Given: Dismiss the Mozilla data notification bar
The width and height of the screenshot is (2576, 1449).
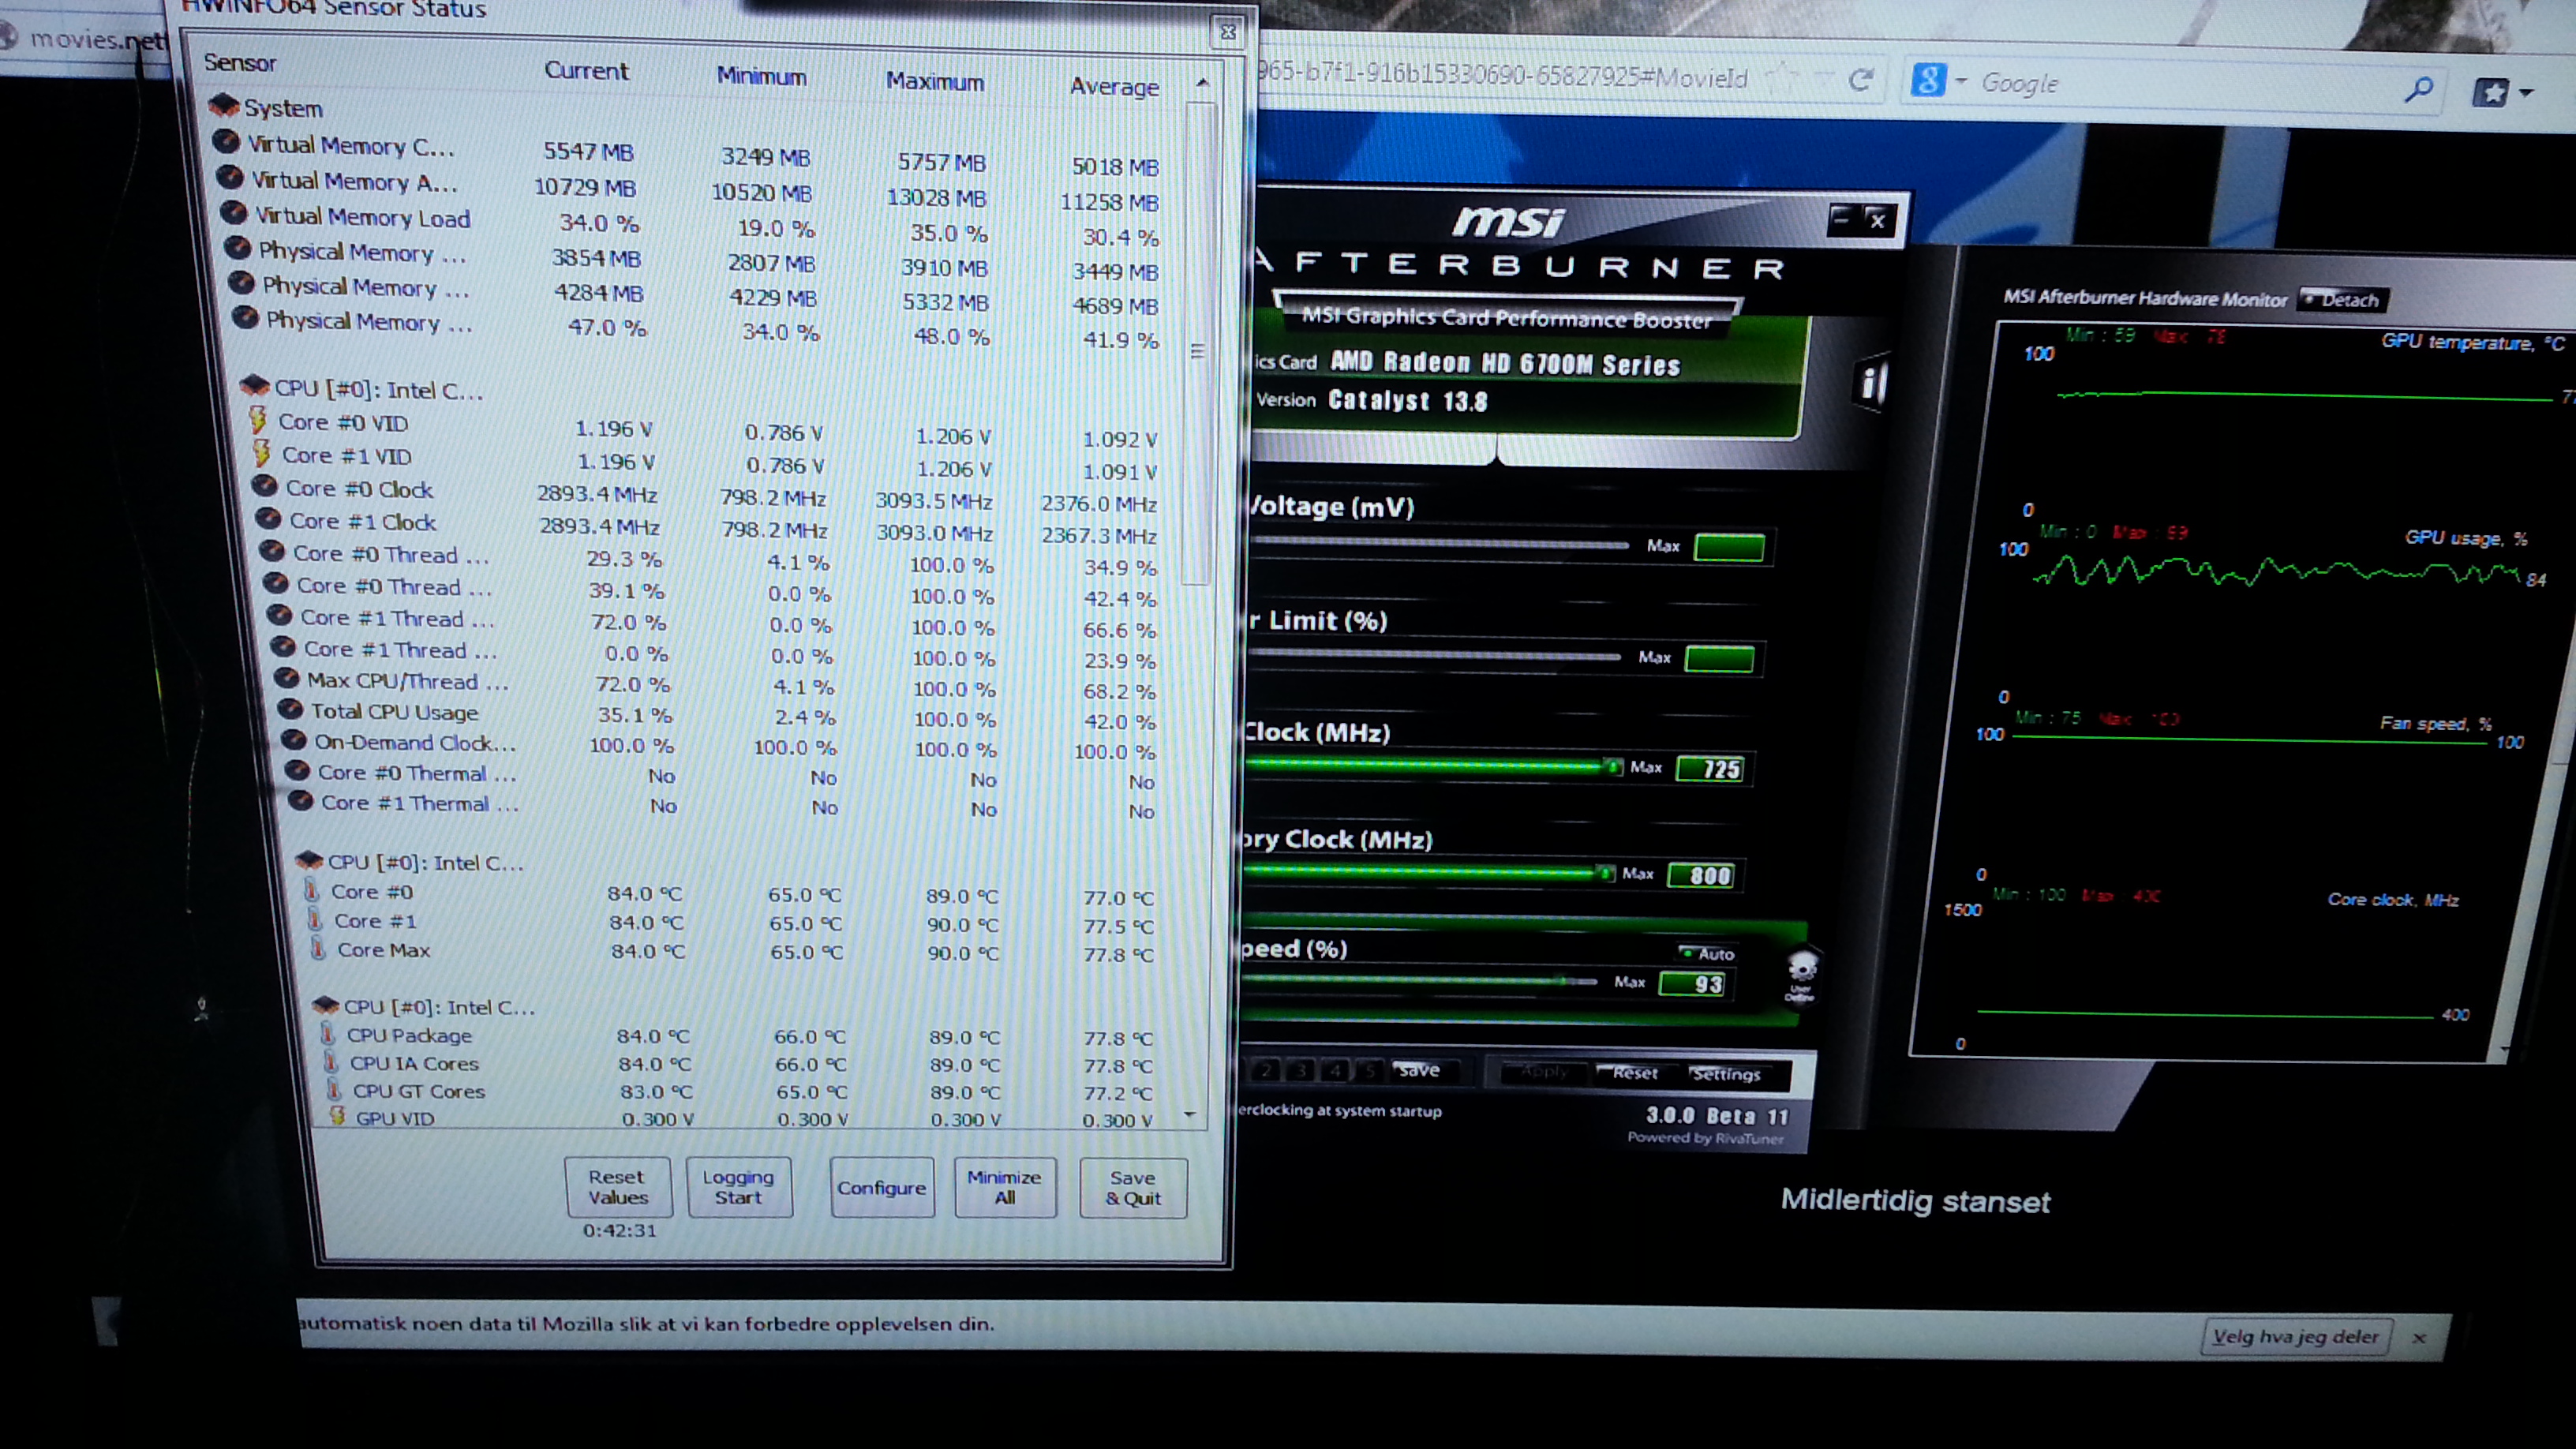Looking at the screenshot, I should click(x=2418, y=1337).
